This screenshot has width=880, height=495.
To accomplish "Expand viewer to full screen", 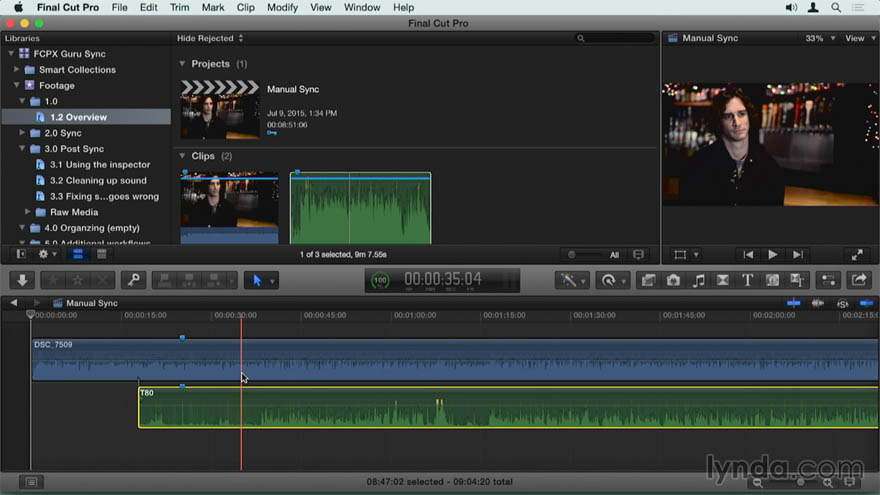I will [857, 255].
